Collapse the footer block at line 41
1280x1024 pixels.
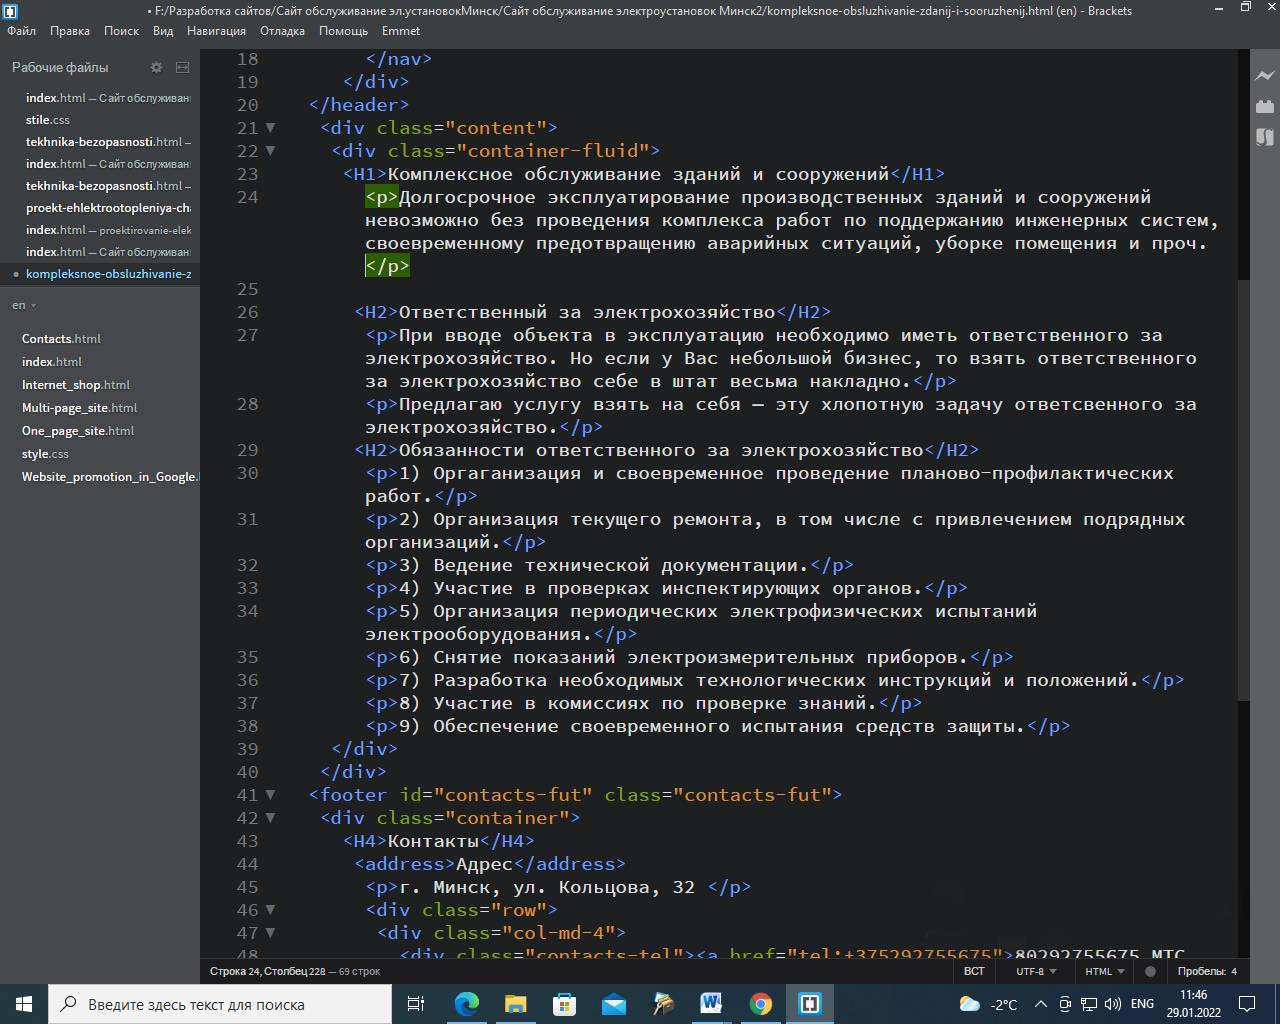pyautogui.click(x=270, y=795)
